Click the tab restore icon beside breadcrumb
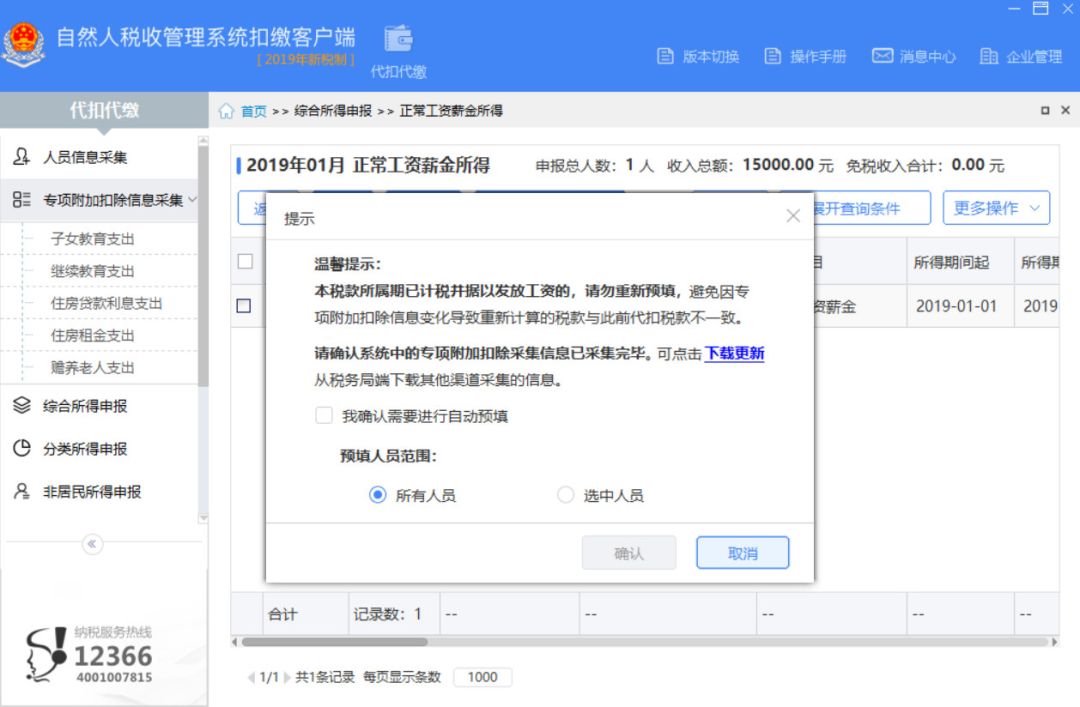 (1045, 110)
